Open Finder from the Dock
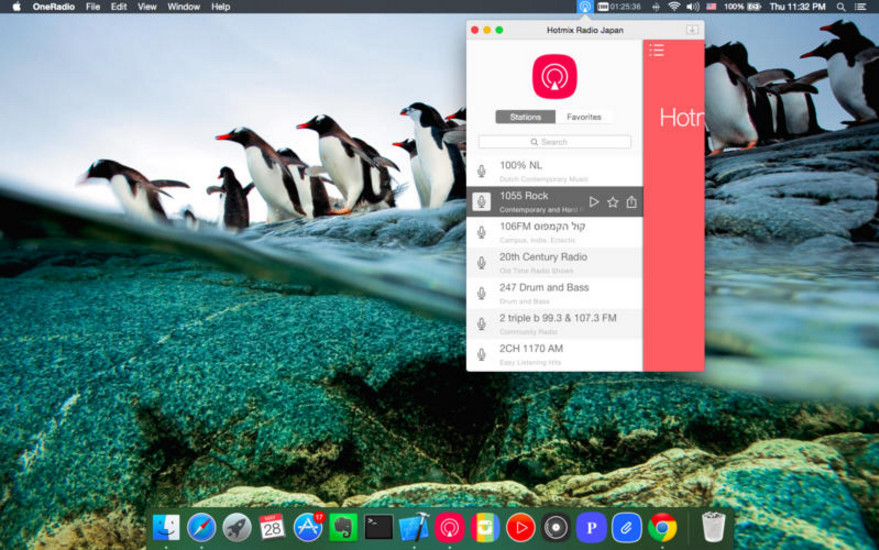879x550 pixels. click(166, 528)
